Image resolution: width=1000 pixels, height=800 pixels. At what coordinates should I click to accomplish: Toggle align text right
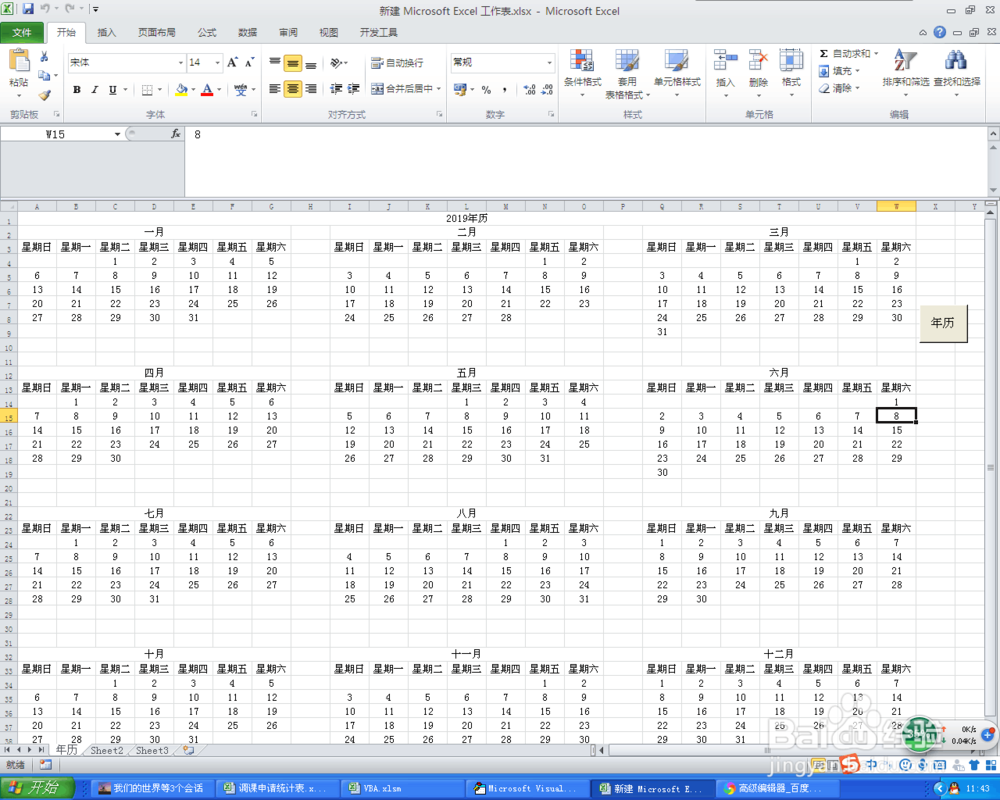311,89
